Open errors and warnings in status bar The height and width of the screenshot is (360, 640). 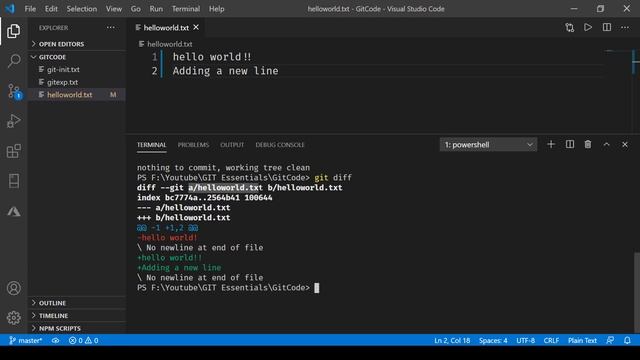point(83,340)
